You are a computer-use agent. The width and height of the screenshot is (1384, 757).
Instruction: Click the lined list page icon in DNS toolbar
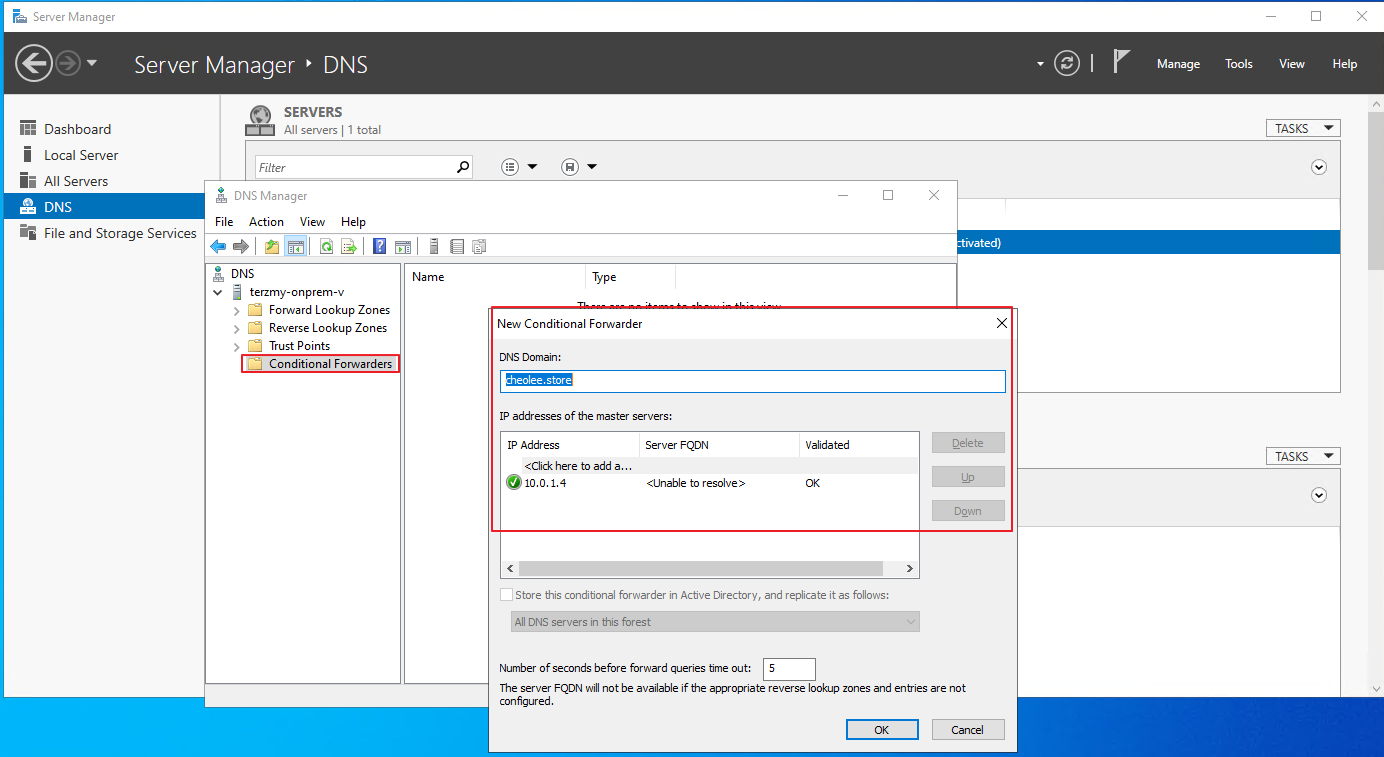click(457, 246)
